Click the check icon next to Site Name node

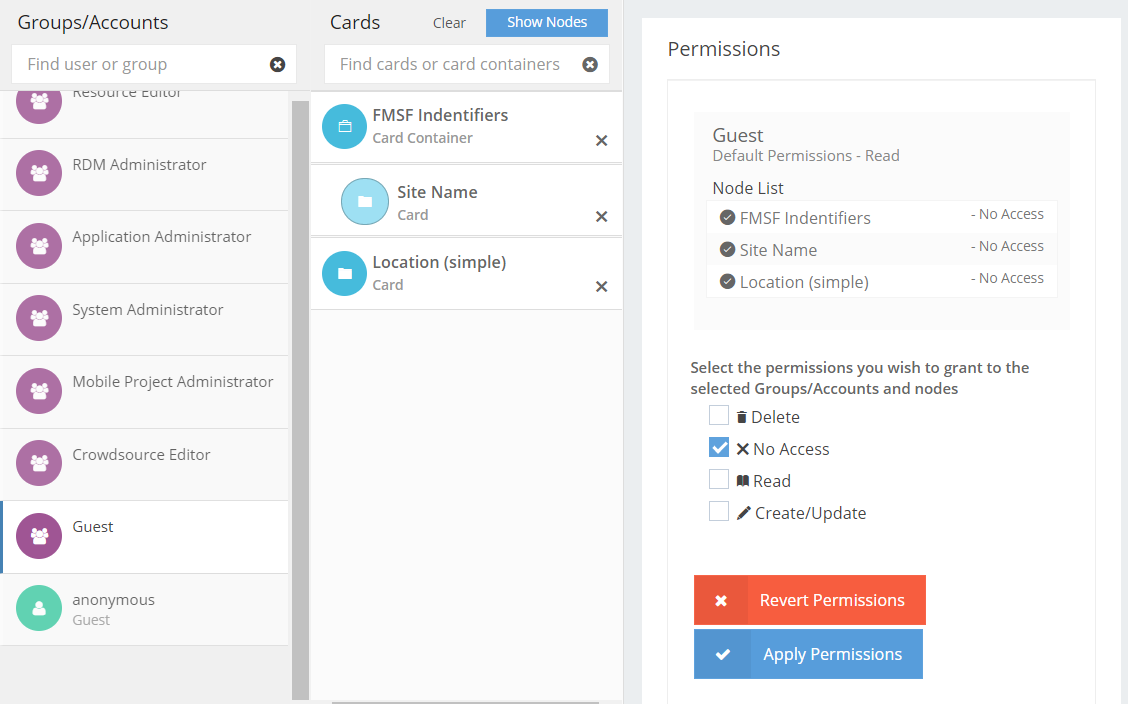click(x=727, y=250)
